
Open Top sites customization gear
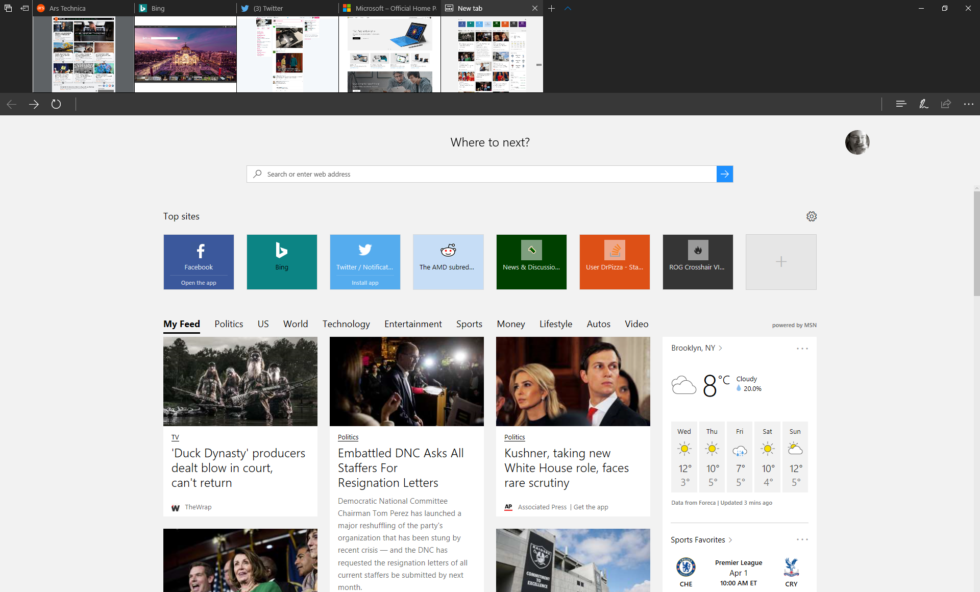click(811, 216)
